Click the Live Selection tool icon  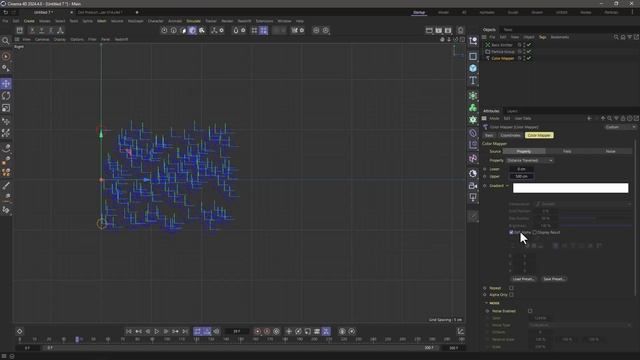[6, 56]
